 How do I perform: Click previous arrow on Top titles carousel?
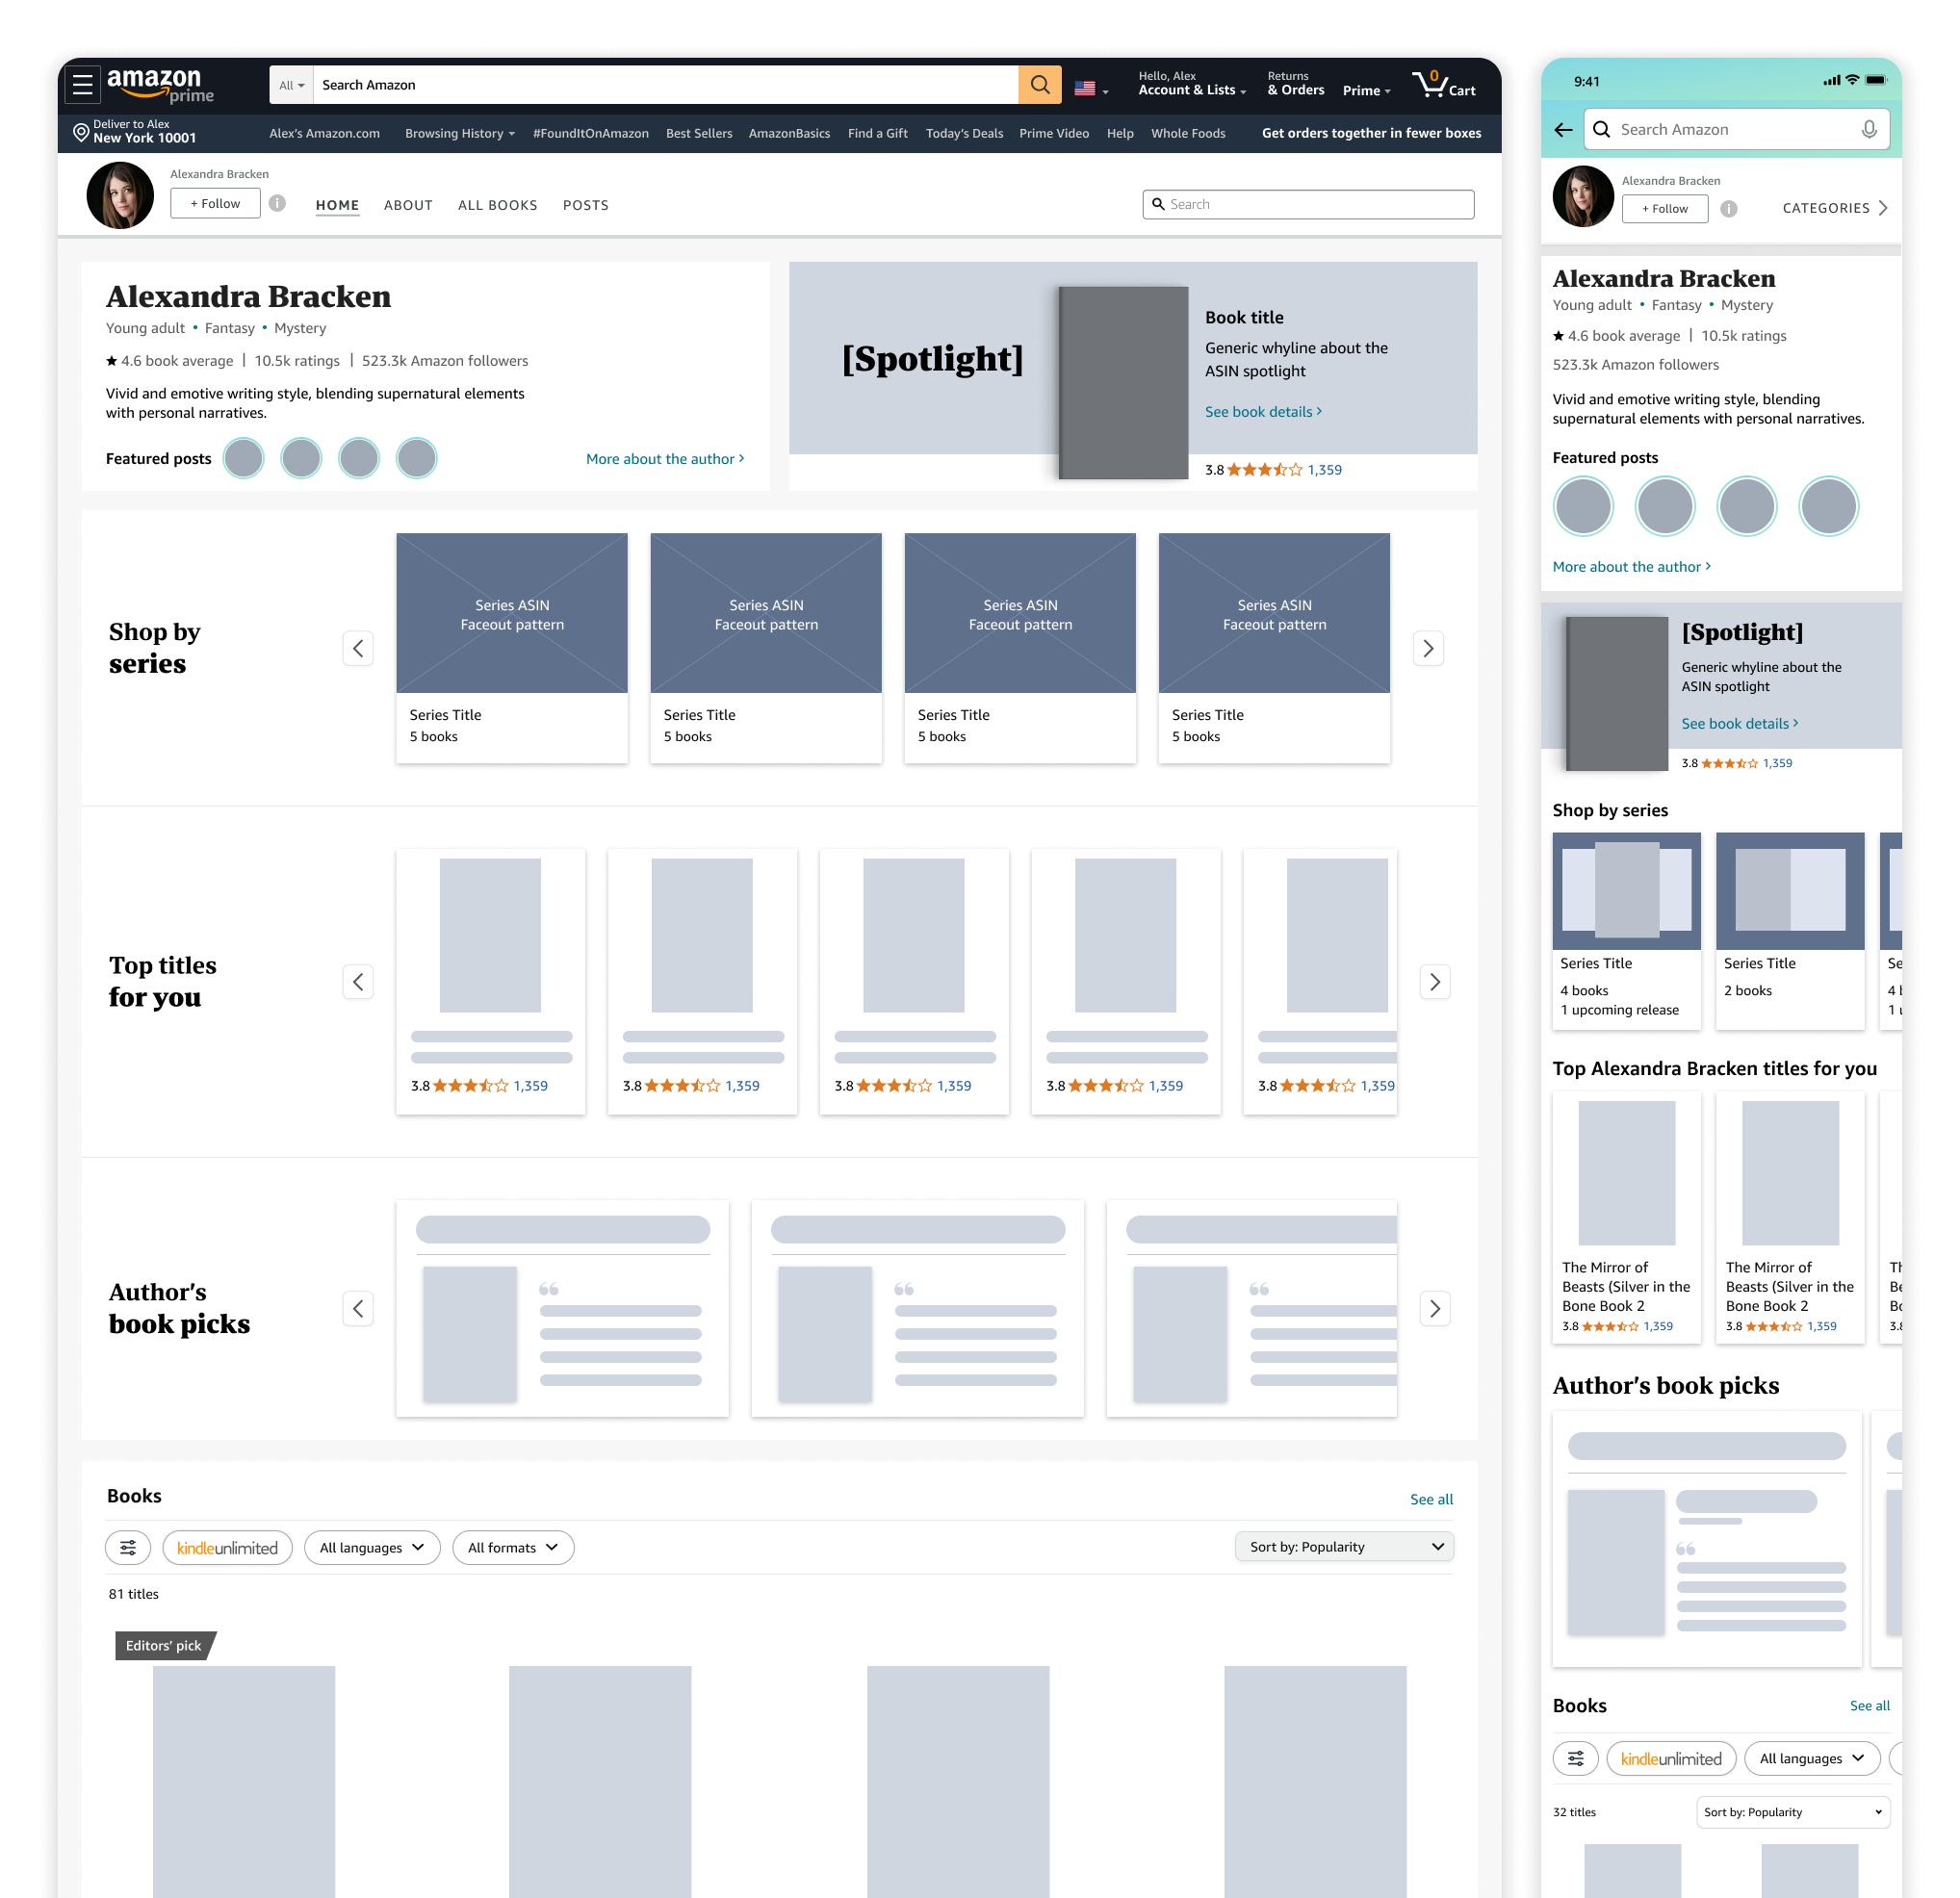(358, 982)
